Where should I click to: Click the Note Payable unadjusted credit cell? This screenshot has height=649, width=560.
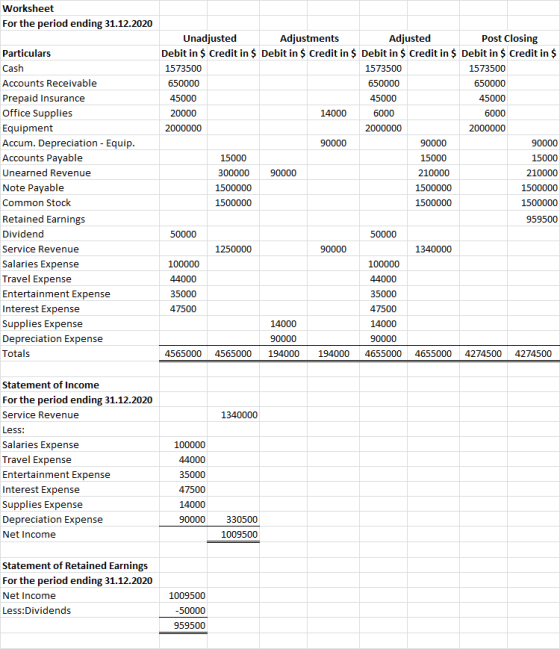[x=233, y=187]
